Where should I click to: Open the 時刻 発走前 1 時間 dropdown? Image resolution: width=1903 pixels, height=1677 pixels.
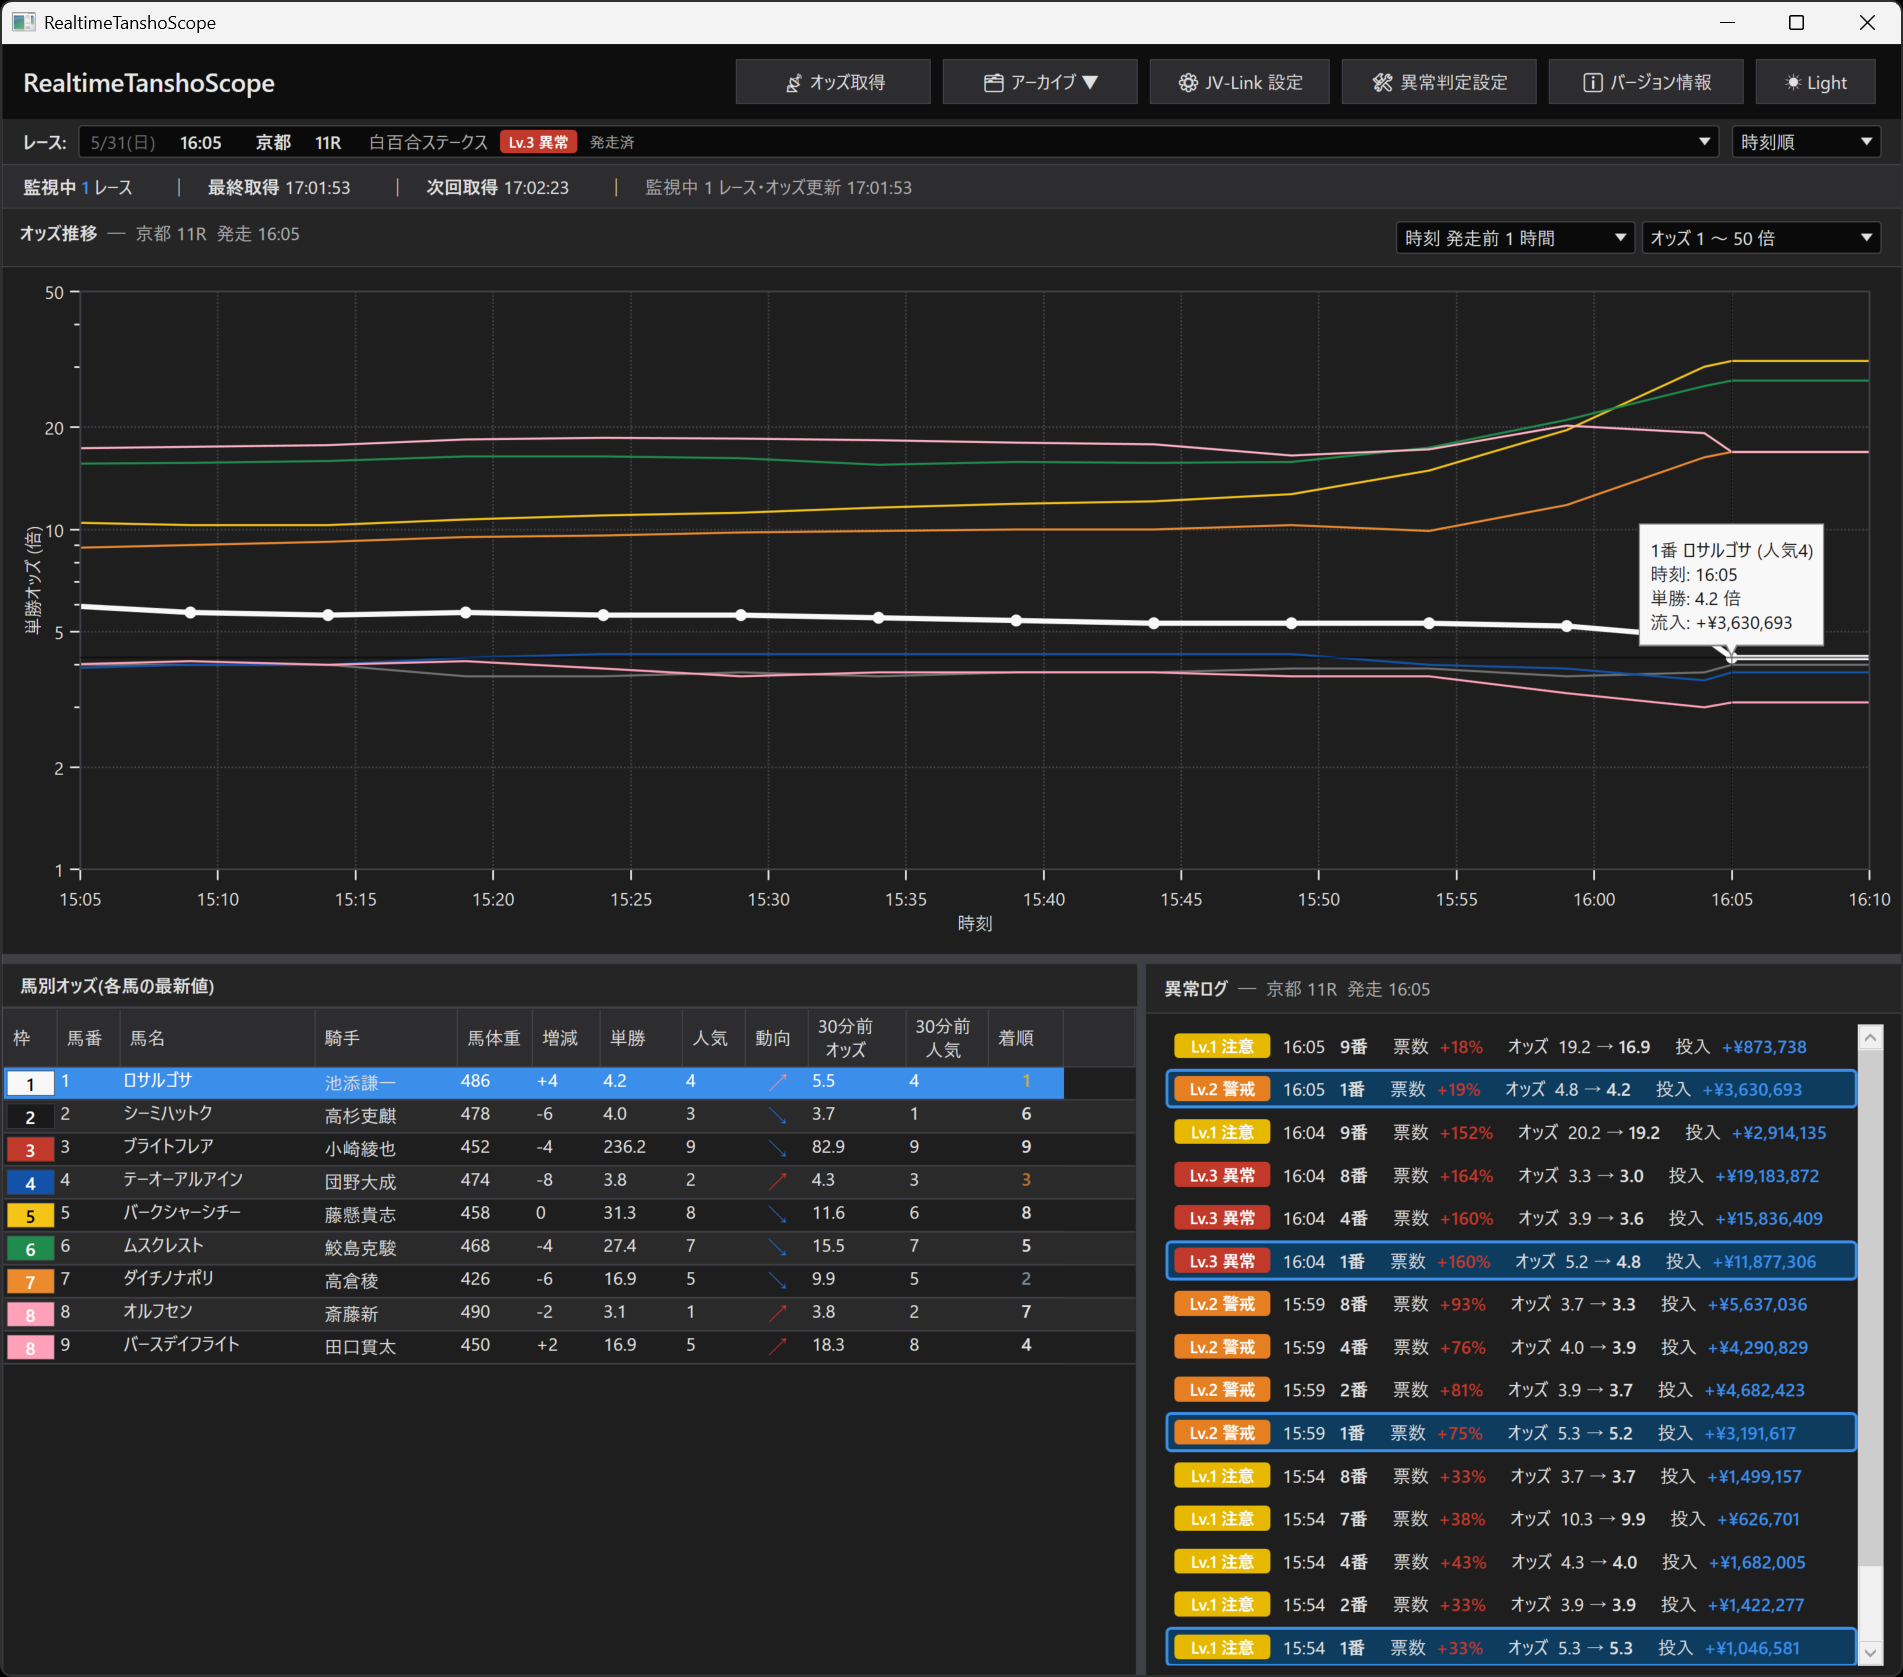[x=1515, y=238]
